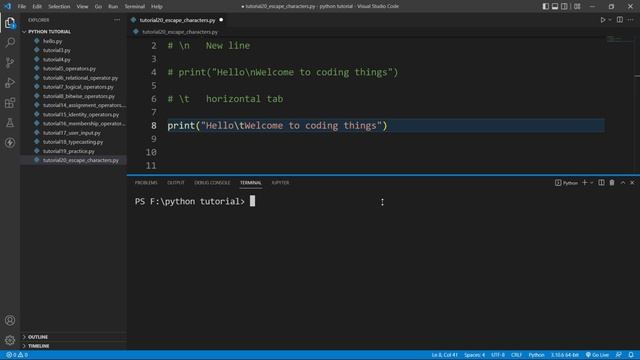Toggle secondary side bar layout
The height and width of the screenshot is (360, 640).
click(x=564, y=6)
